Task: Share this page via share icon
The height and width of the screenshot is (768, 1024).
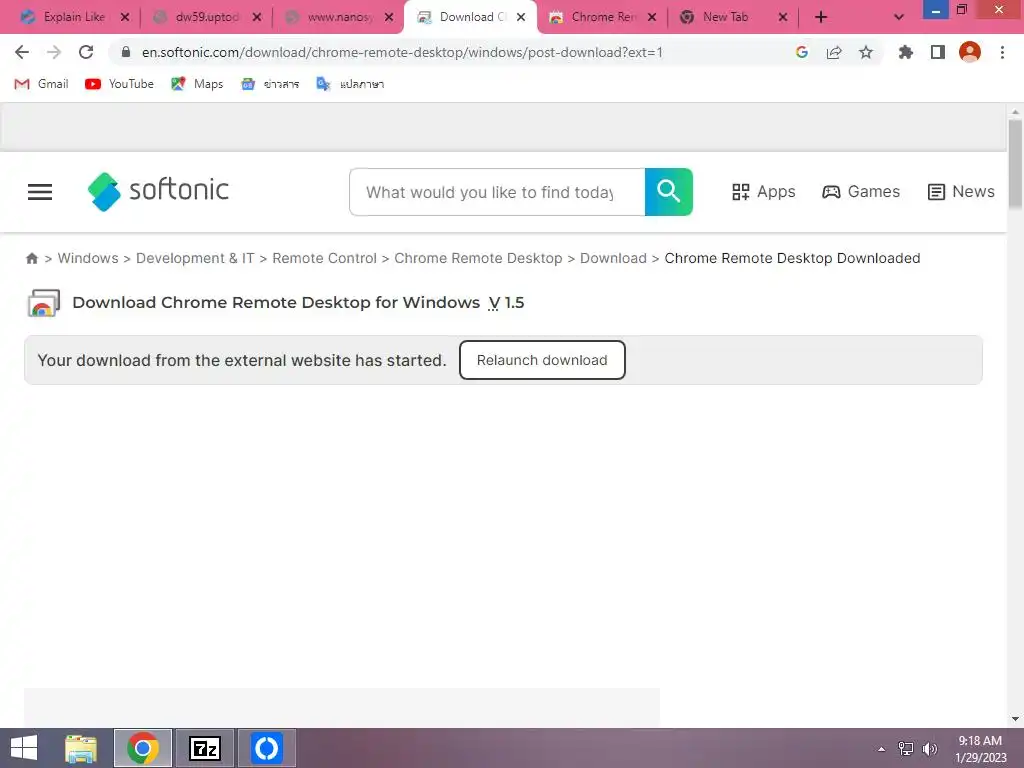Action: 834,52
